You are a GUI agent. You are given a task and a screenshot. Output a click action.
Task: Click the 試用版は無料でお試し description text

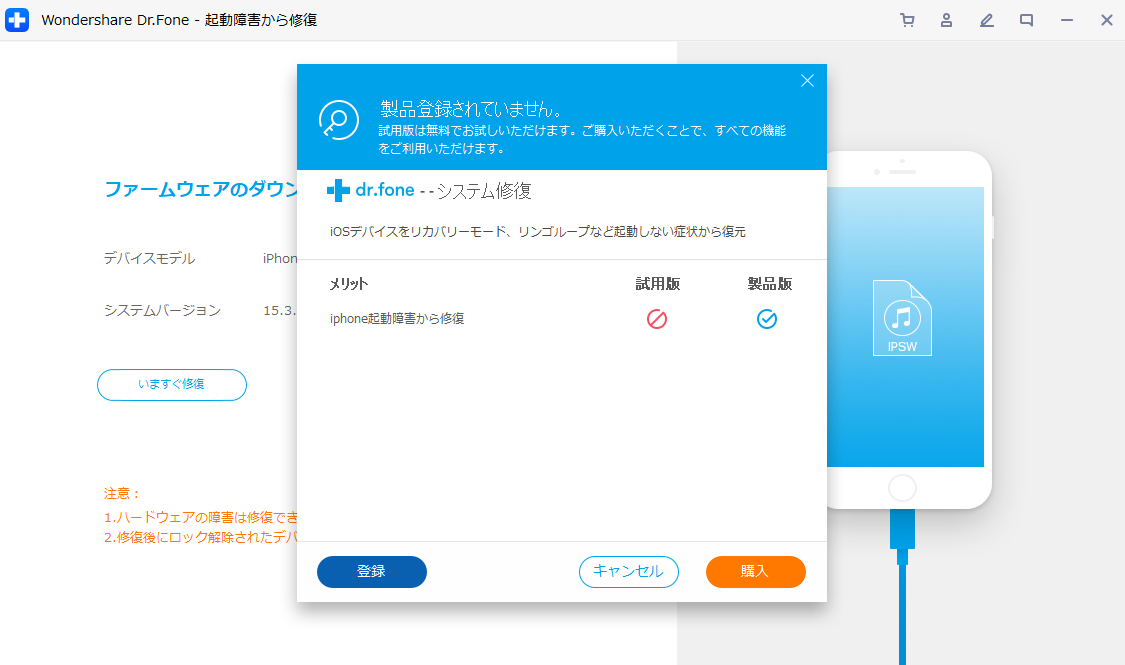point(582,140)
